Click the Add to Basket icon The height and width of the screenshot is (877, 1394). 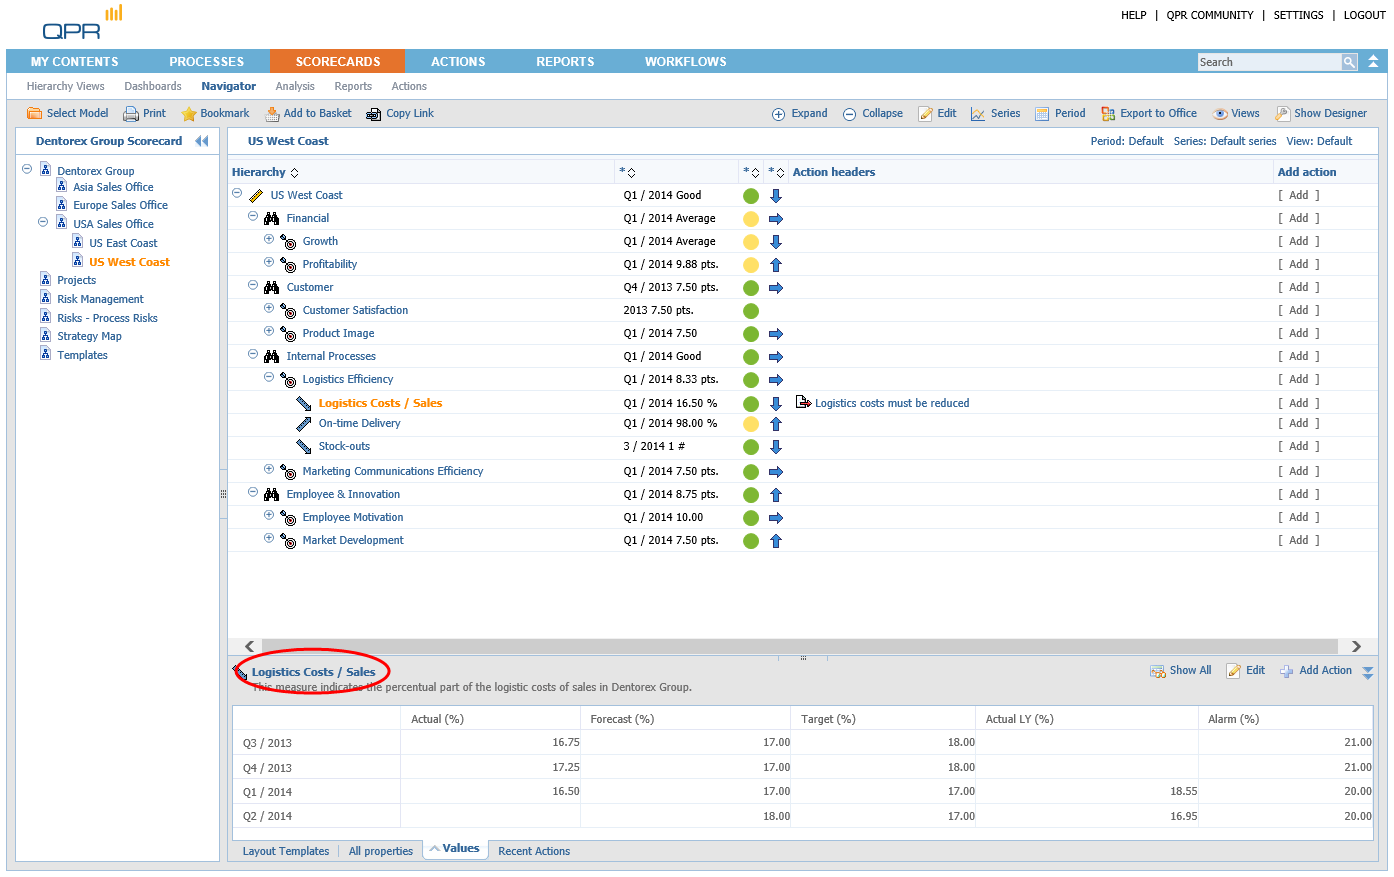click(x=272, y=114)
